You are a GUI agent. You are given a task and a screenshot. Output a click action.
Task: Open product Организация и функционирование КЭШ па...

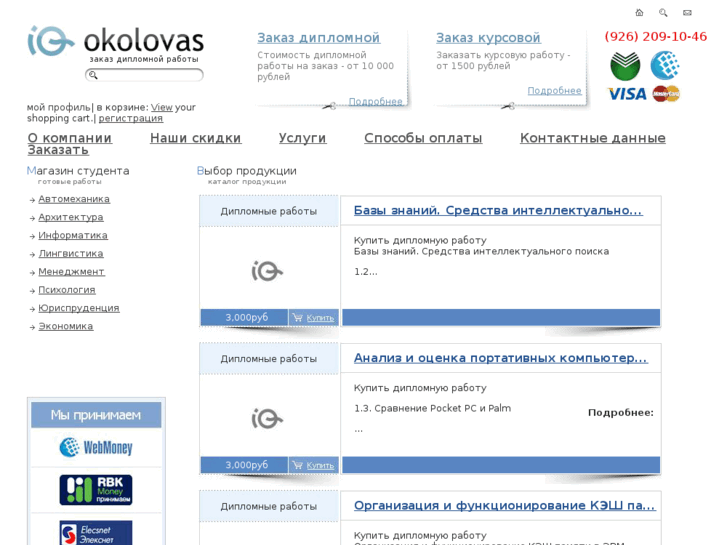pyautogui.click(x=504, y=505)
